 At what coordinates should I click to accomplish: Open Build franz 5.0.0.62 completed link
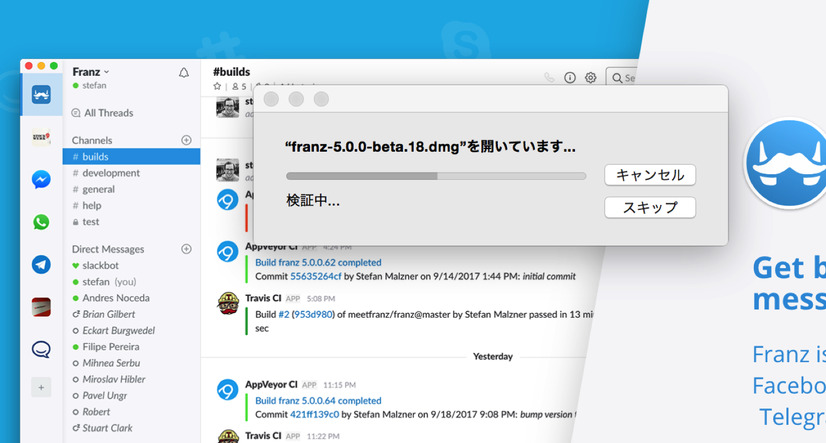pos(318,262)
